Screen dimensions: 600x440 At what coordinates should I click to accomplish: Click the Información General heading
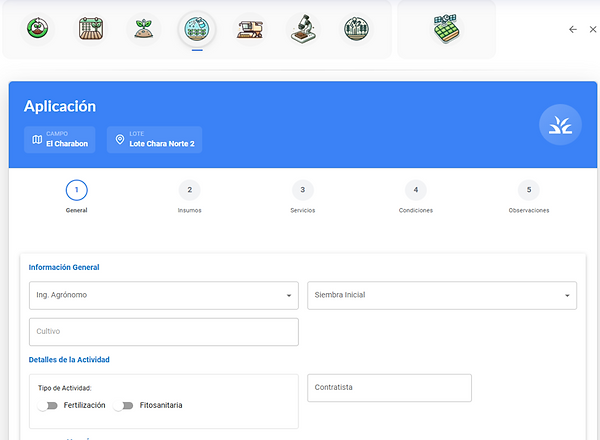click(64, 267)
